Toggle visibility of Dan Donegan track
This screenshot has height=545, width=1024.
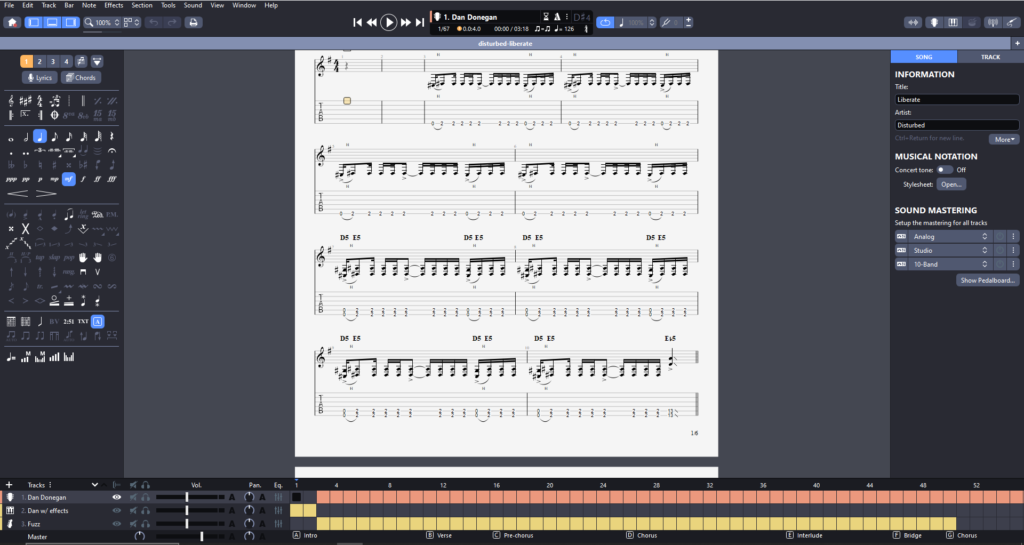[116, 497]
